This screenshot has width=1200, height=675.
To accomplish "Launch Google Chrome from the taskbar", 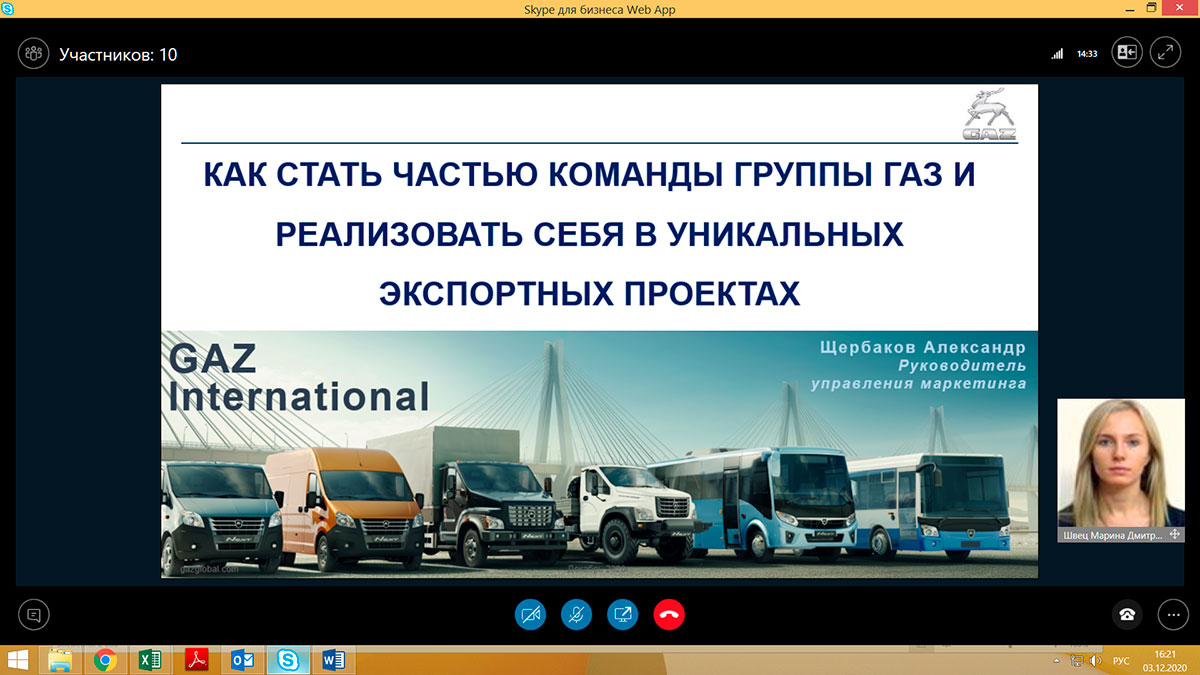I will coord(104,660).
